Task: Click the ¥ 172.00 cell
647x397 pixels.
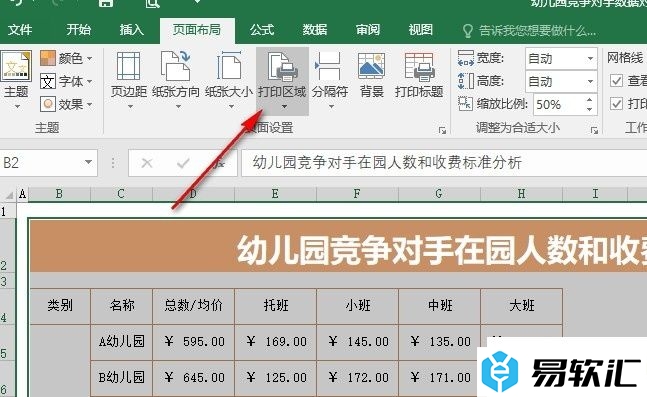Action: pyautogui.click(x=357, y=378)
